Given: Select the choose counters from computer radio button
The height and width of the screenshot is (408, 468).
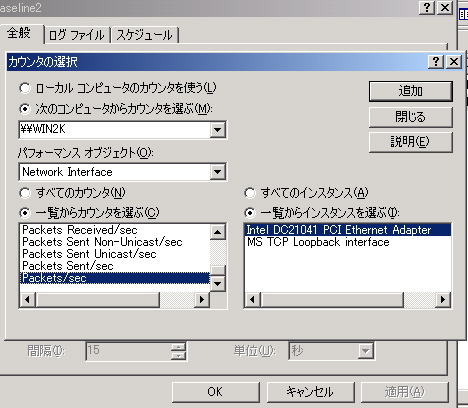Looking at the screenshot, I should [25, 109].
